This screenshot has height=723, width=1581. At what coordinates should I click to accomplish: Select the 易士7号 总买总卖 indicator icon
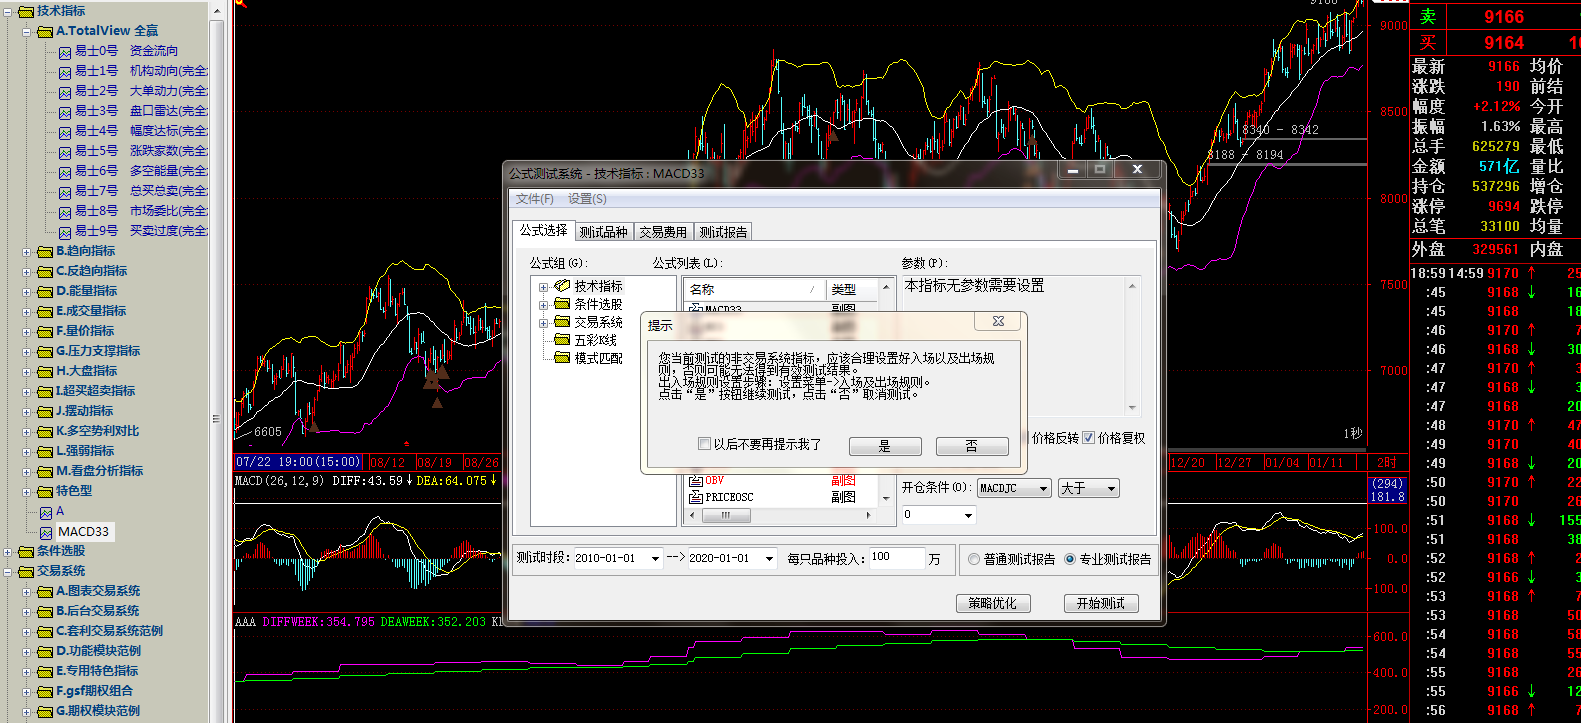click(x=65, y=192)
